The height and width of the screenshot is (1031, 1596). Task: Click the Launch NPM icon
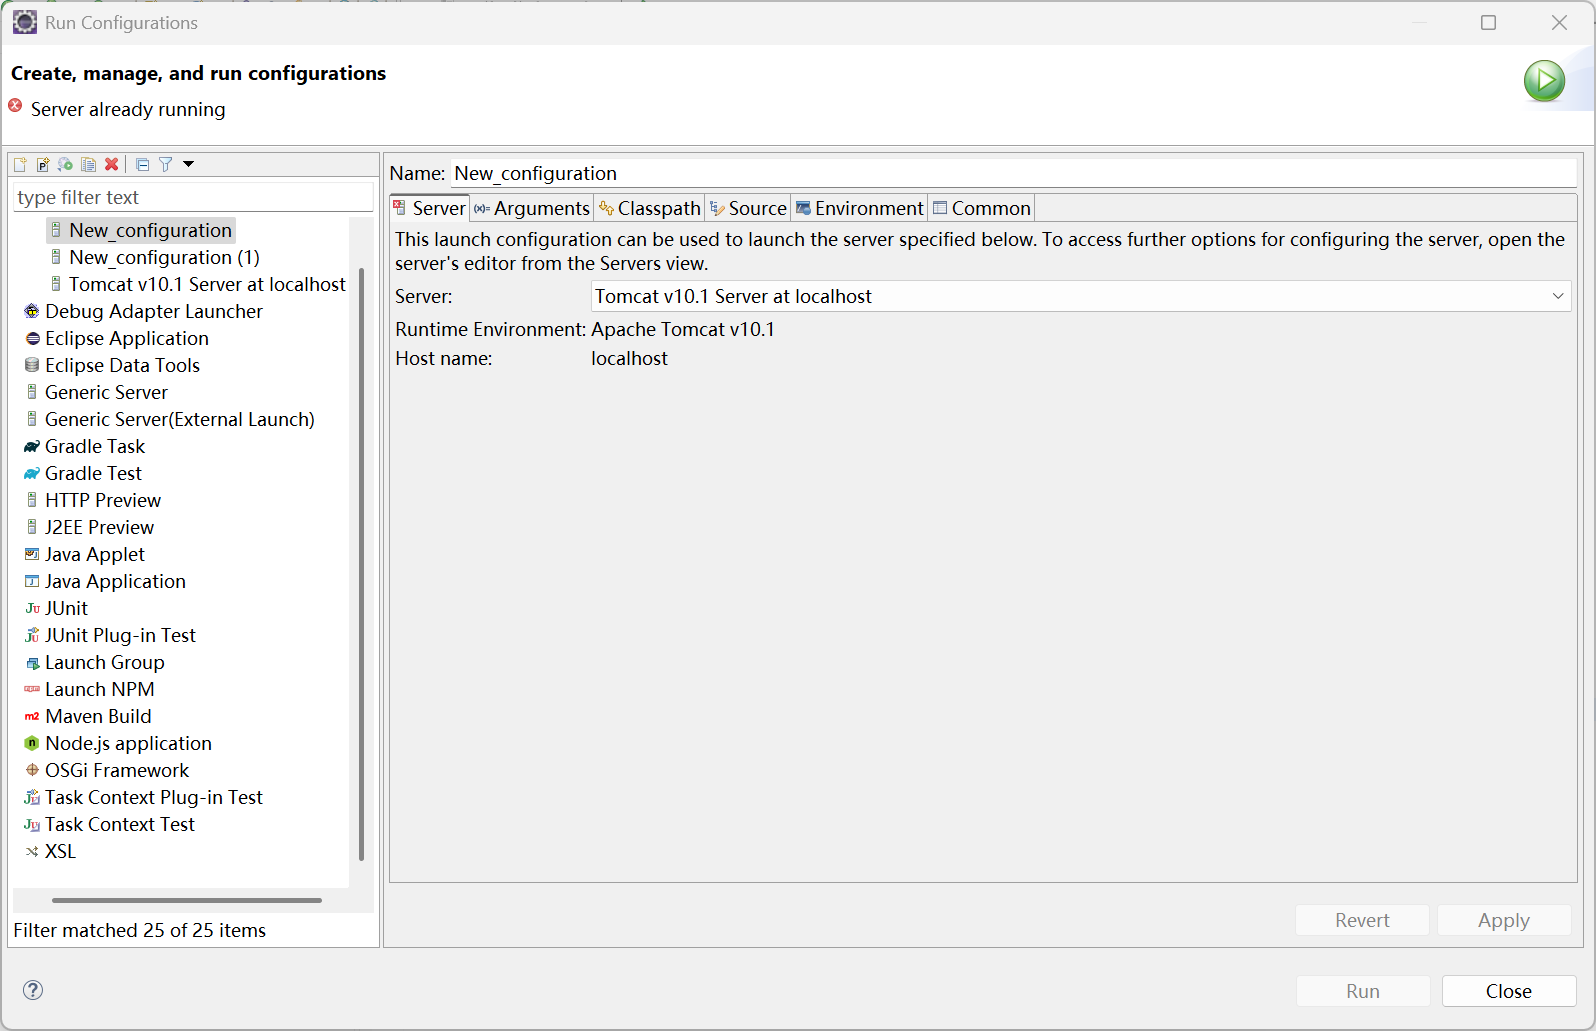pyautogui.click(x=32, y=689)
